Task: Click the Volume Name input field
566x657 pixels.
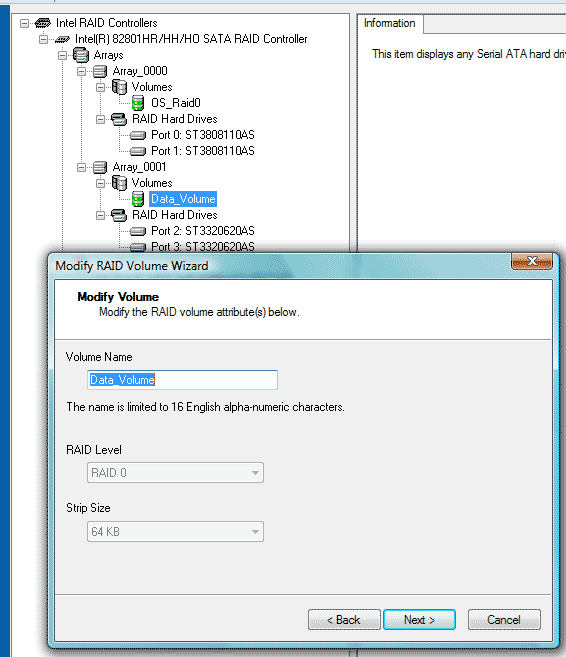Action: [x=182, y=380]
